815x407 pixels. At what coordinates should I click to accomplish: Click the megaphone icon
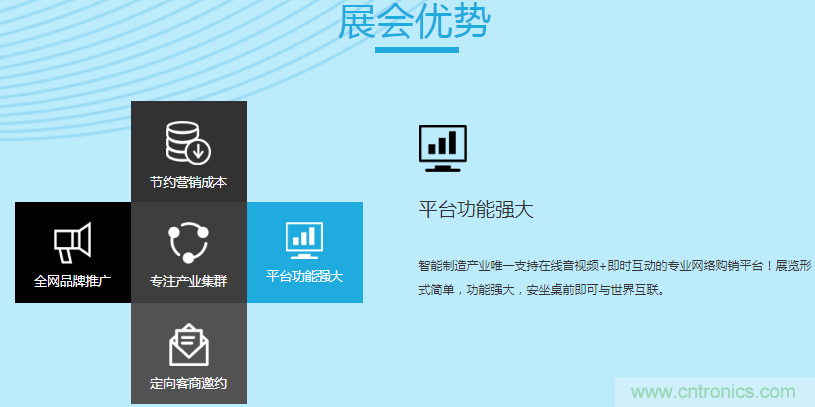pos(72,242)
